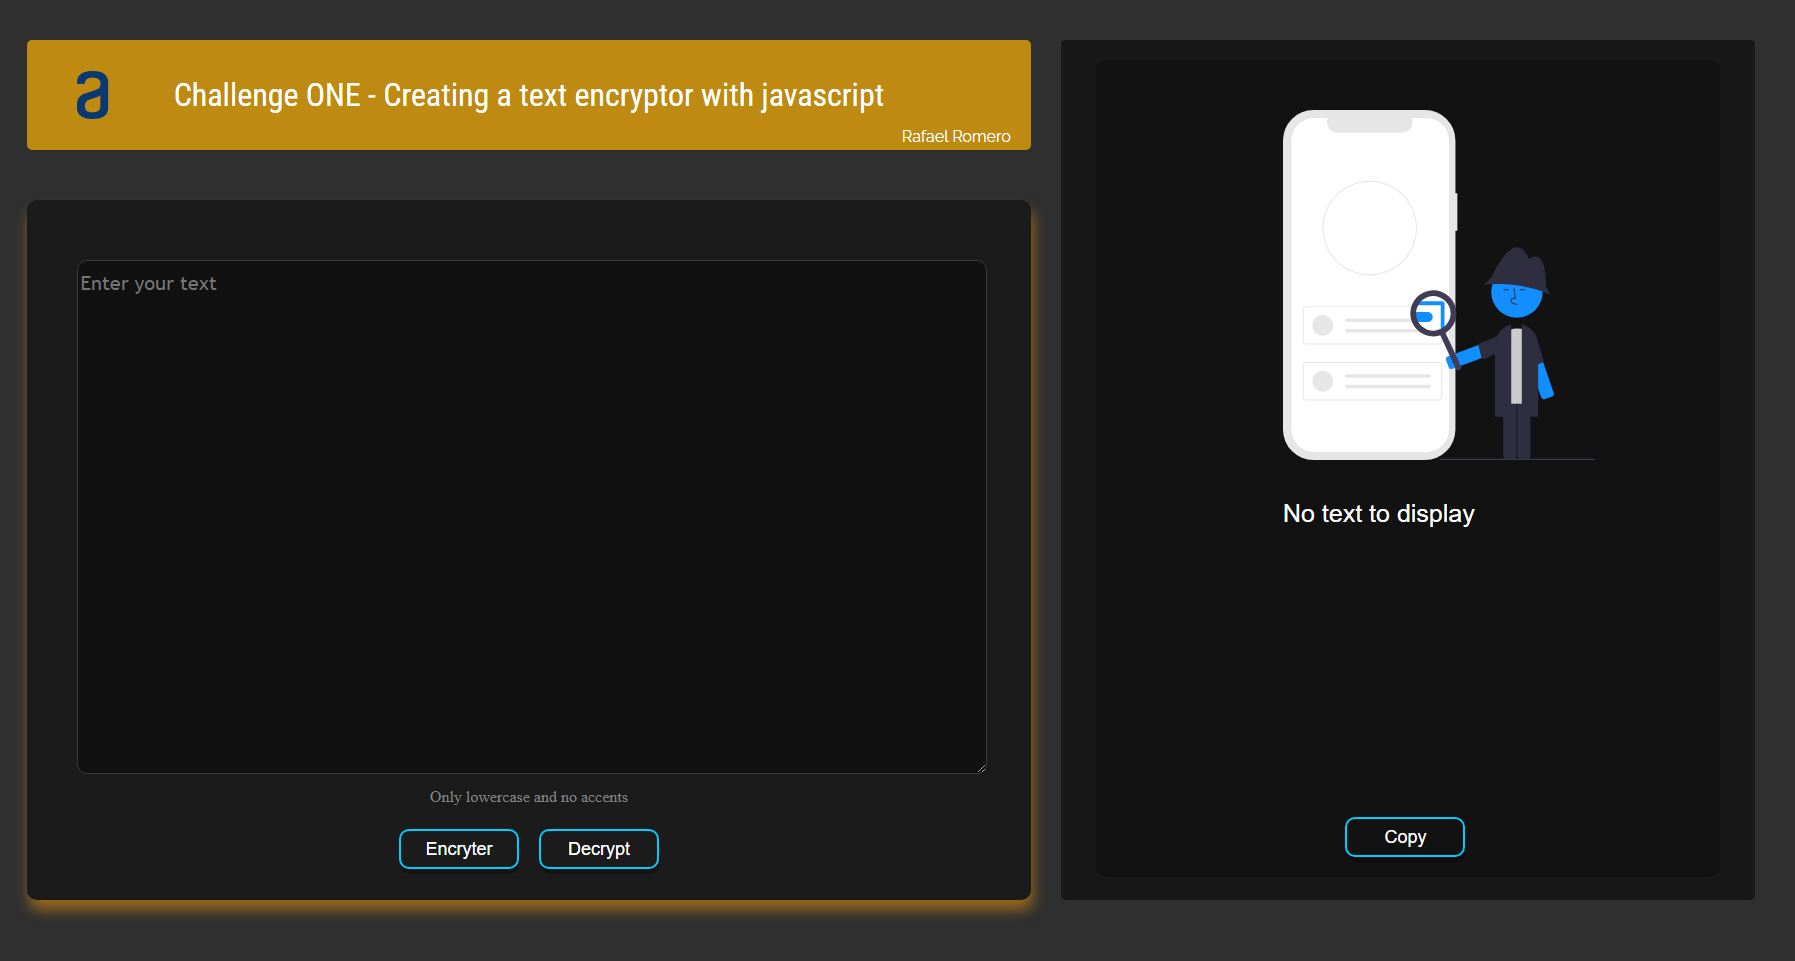The width and height of the screenshot is (1795, 961).
Task: Click the textarea resize handle
Action: 980,768
